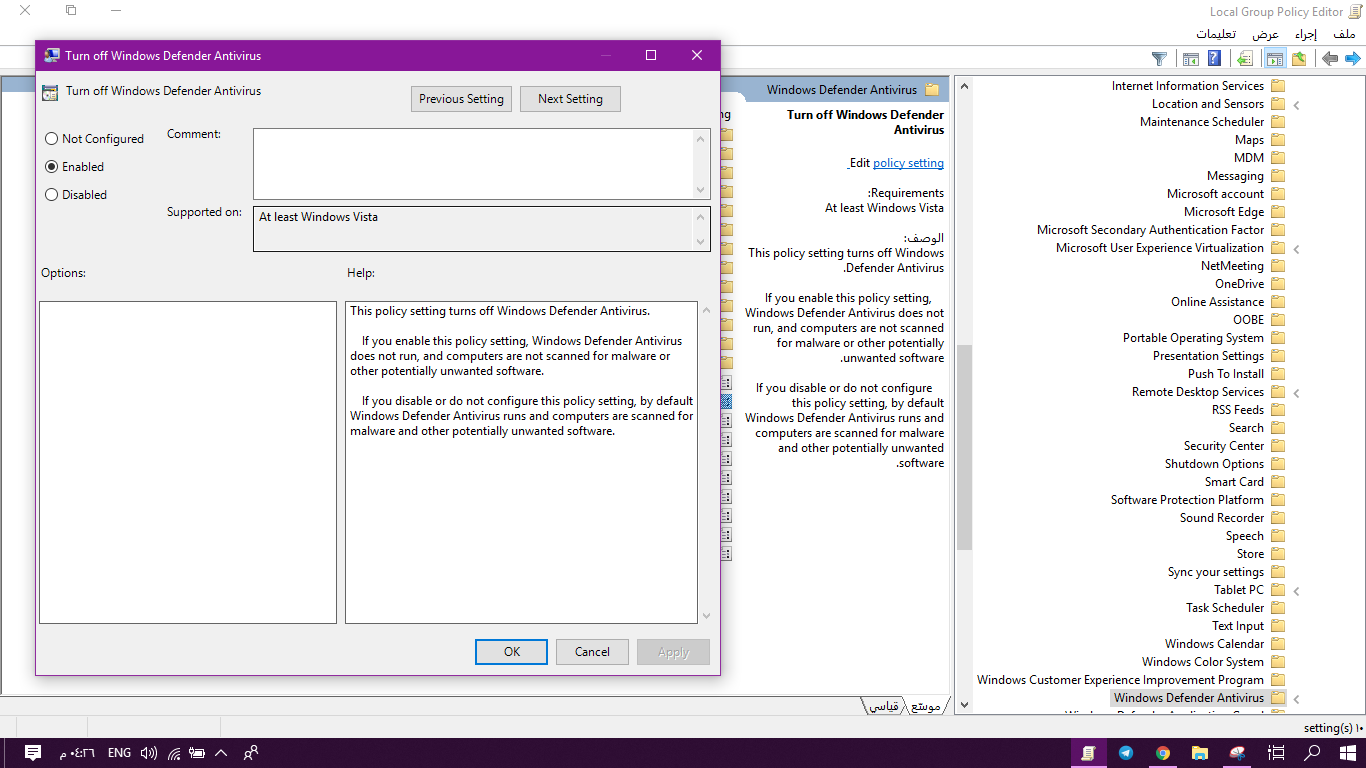Click the Search folder icon in tree
Image resolution: width=1366 pixels, height=768 pixels.
pyautogui.click(x=1278, y=428)
